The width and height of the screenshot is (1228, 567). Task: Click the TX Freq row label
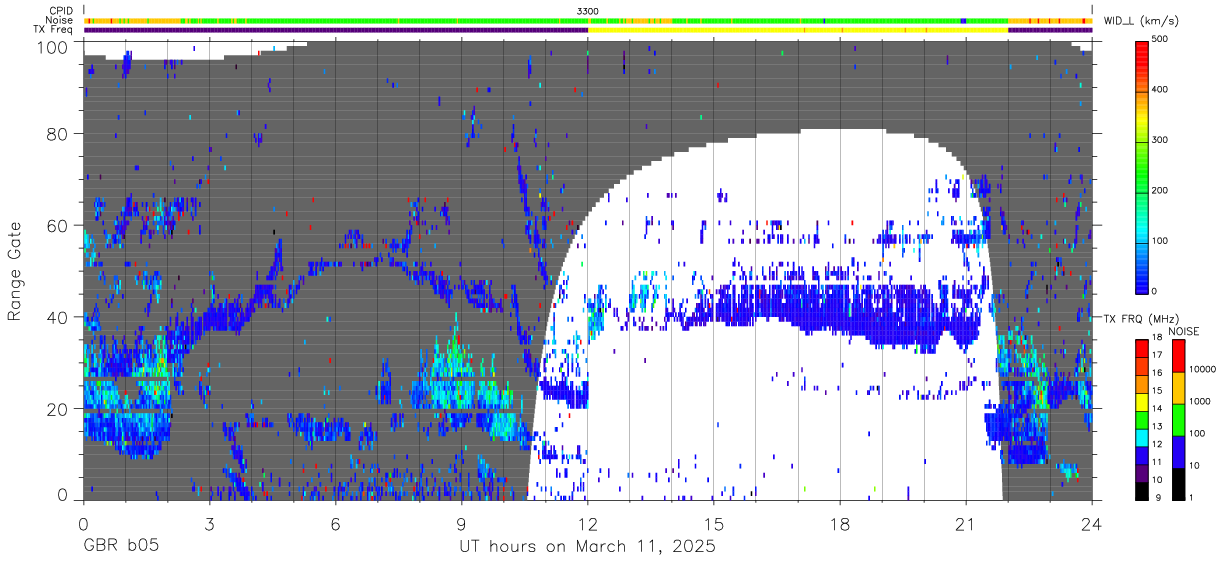53,29
